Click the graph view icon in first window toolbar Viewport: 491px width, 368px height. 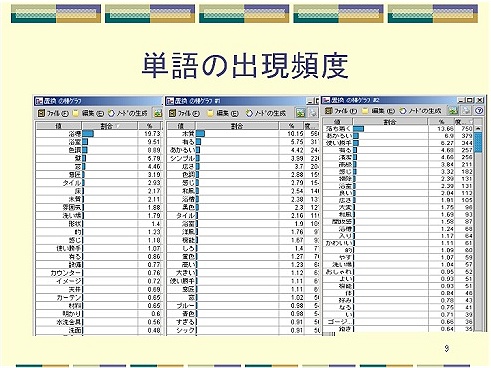click(x=158, y=113)
